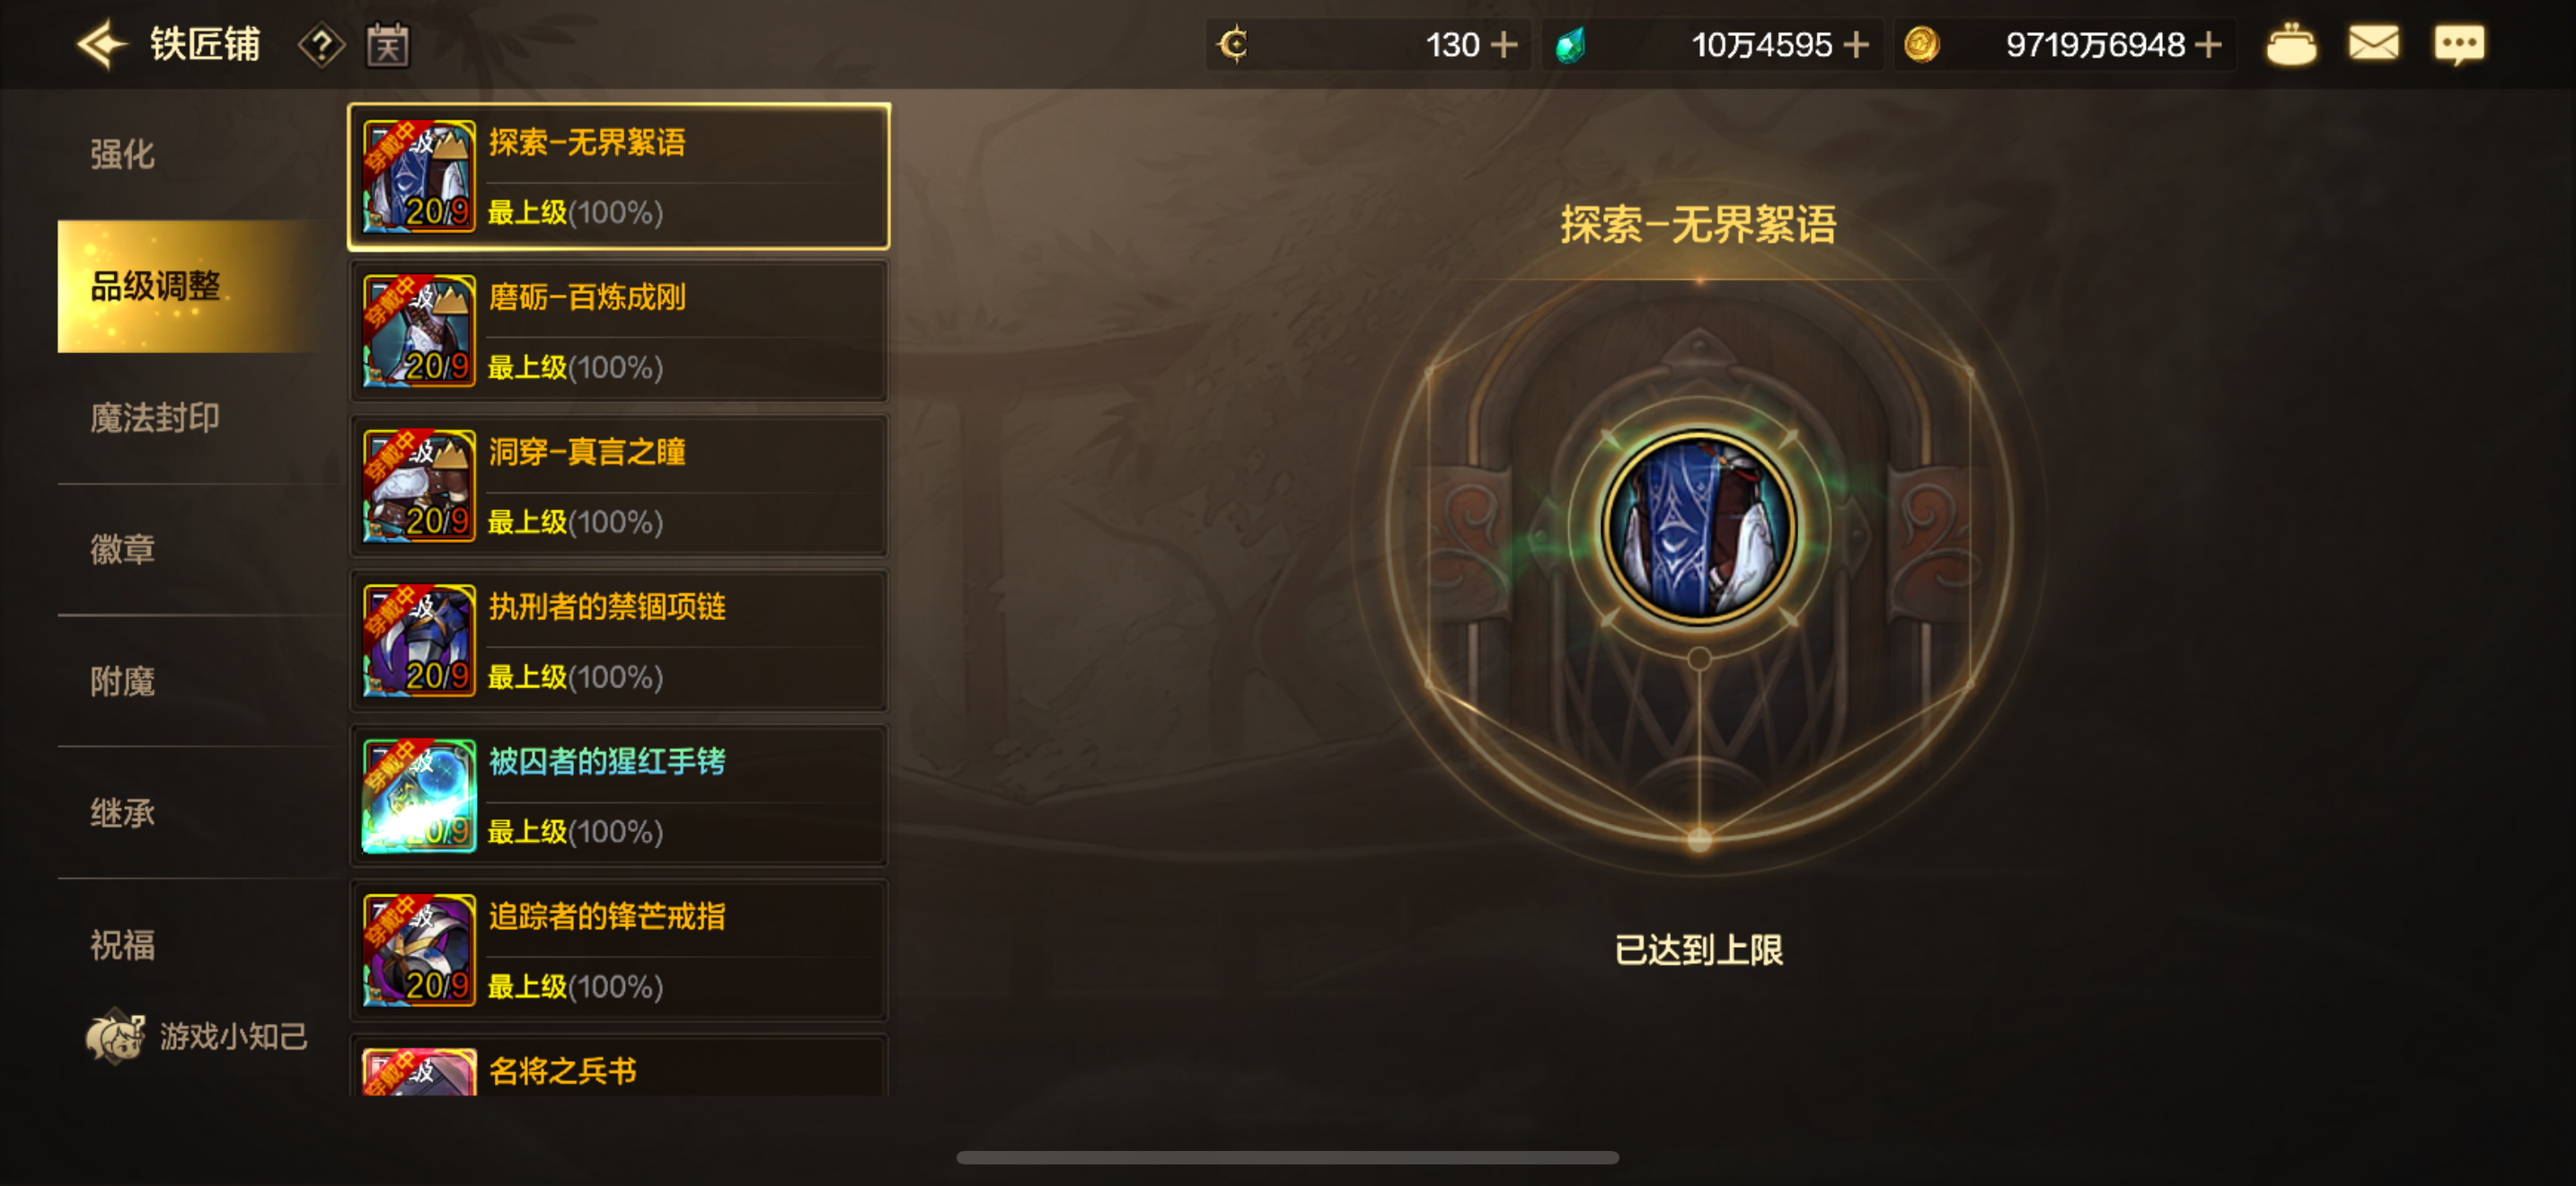This screenshot has width=2576, height=1186.
Task: Add more gold with its plus button
Action: point(2207,45)
